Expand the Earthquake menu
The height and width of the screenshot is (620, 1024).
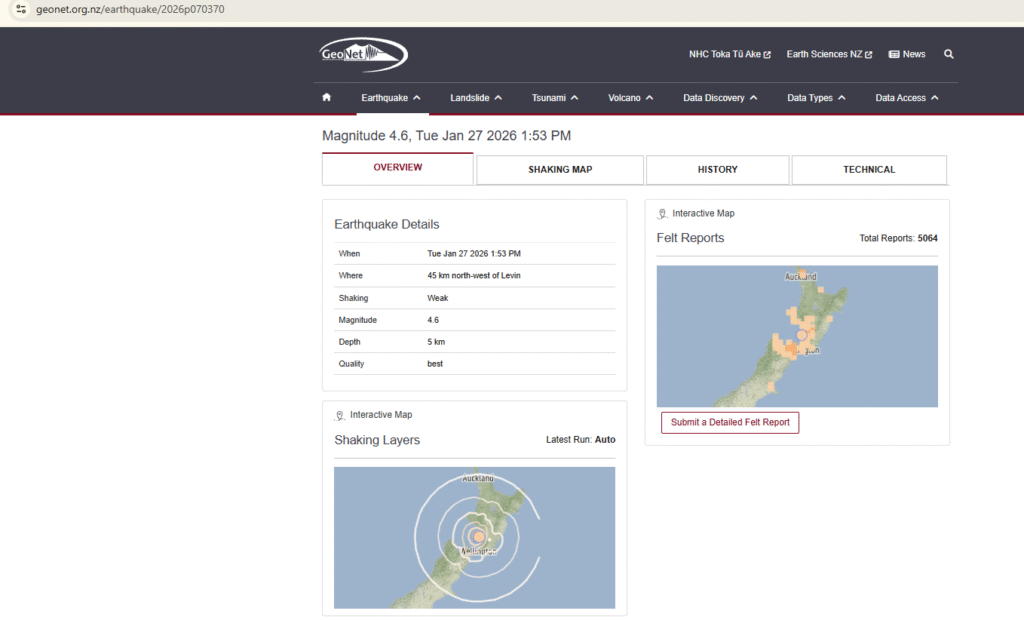(390, 98)
